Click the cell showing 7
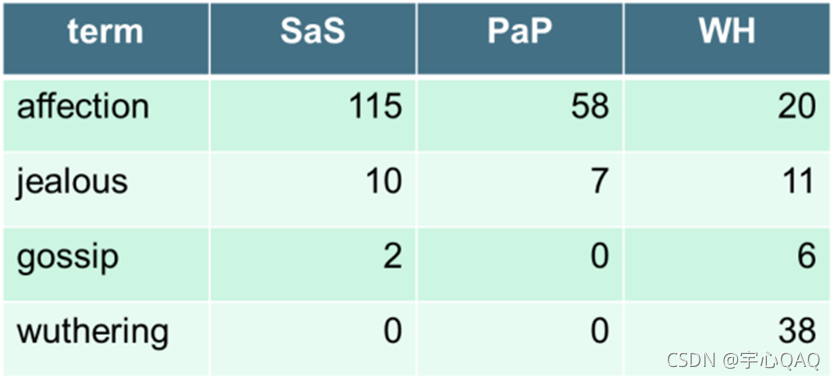The height and width of the screenshot is (381, 835). (x=520, y=189)
